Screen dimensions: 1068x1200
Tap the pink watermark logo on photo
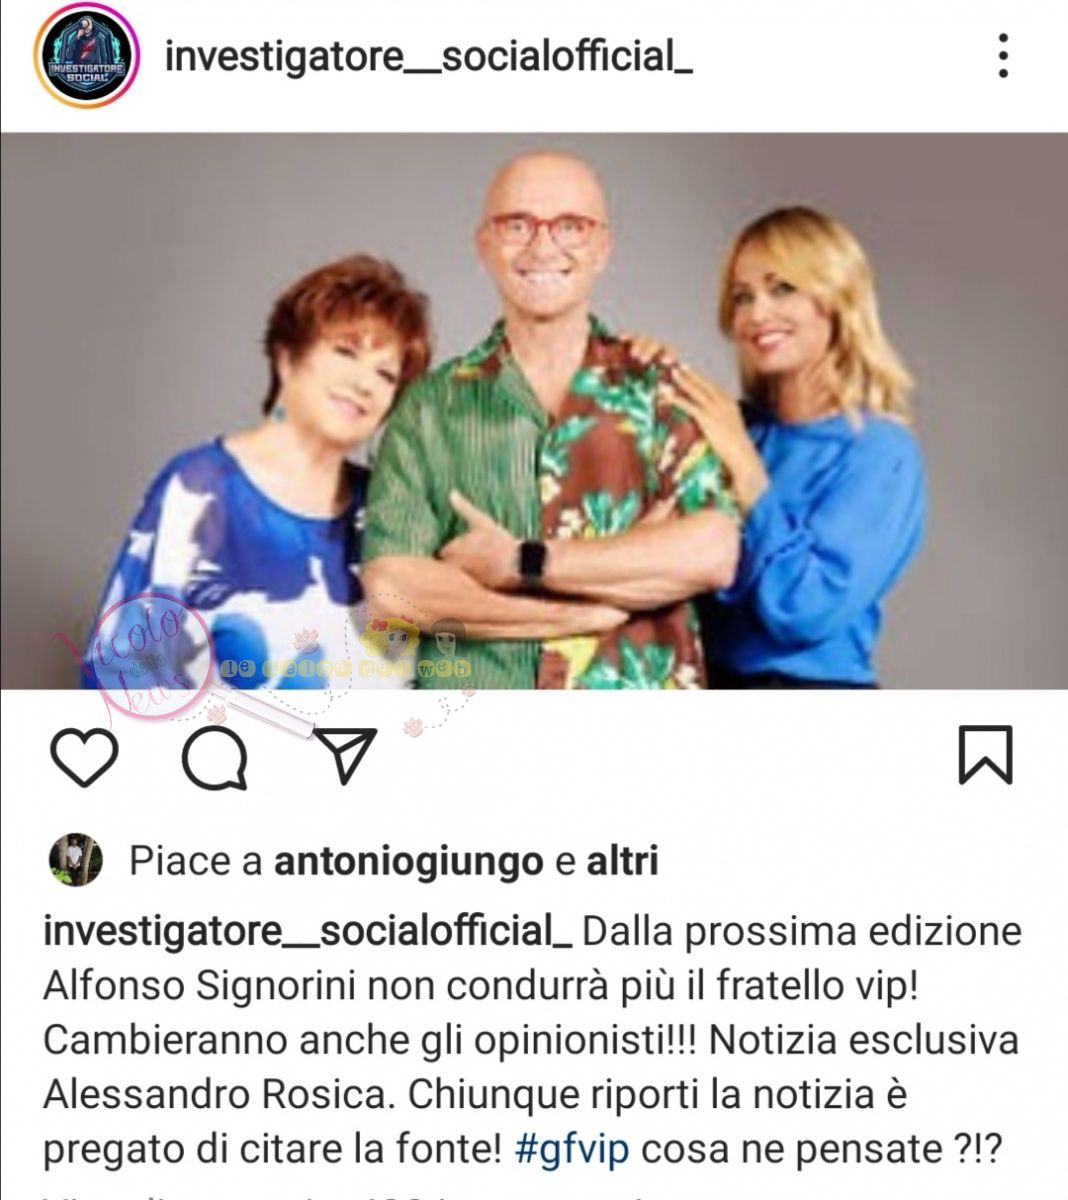click(x=140, y=656)
